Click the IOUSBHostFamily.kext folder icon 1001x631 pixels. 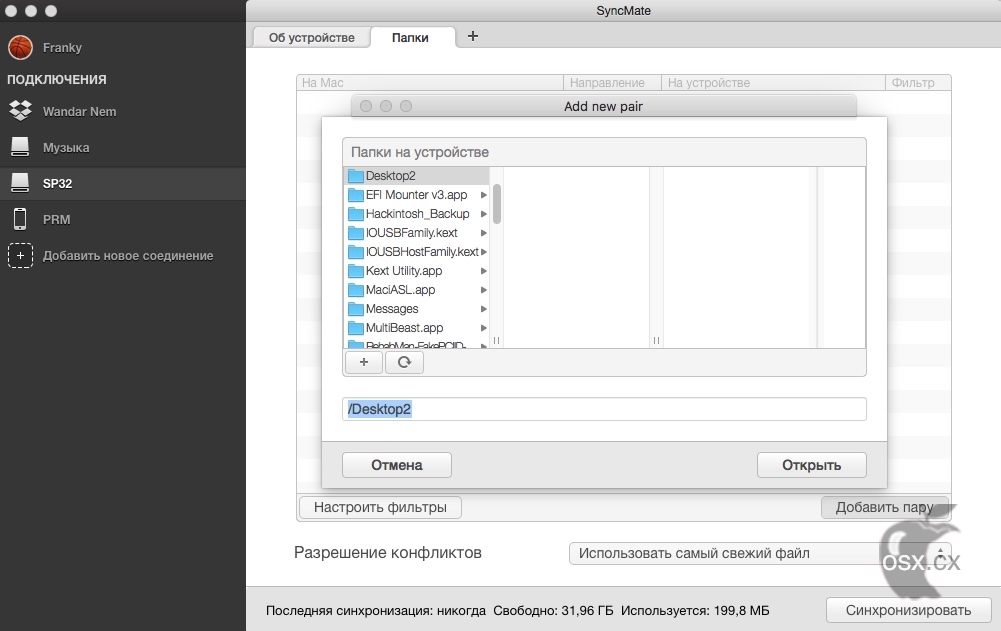pyautogui.click(x=356, y=252)
